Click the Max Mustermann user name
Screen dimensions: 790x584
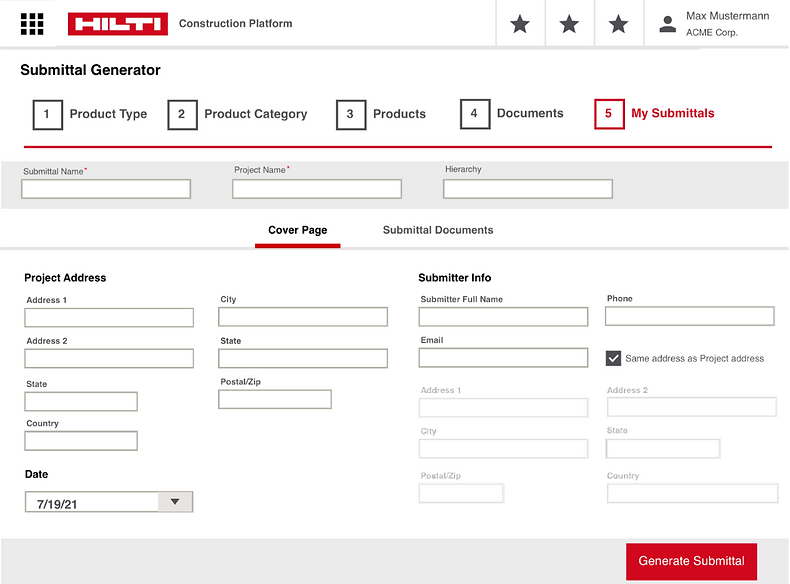(728, 16)
